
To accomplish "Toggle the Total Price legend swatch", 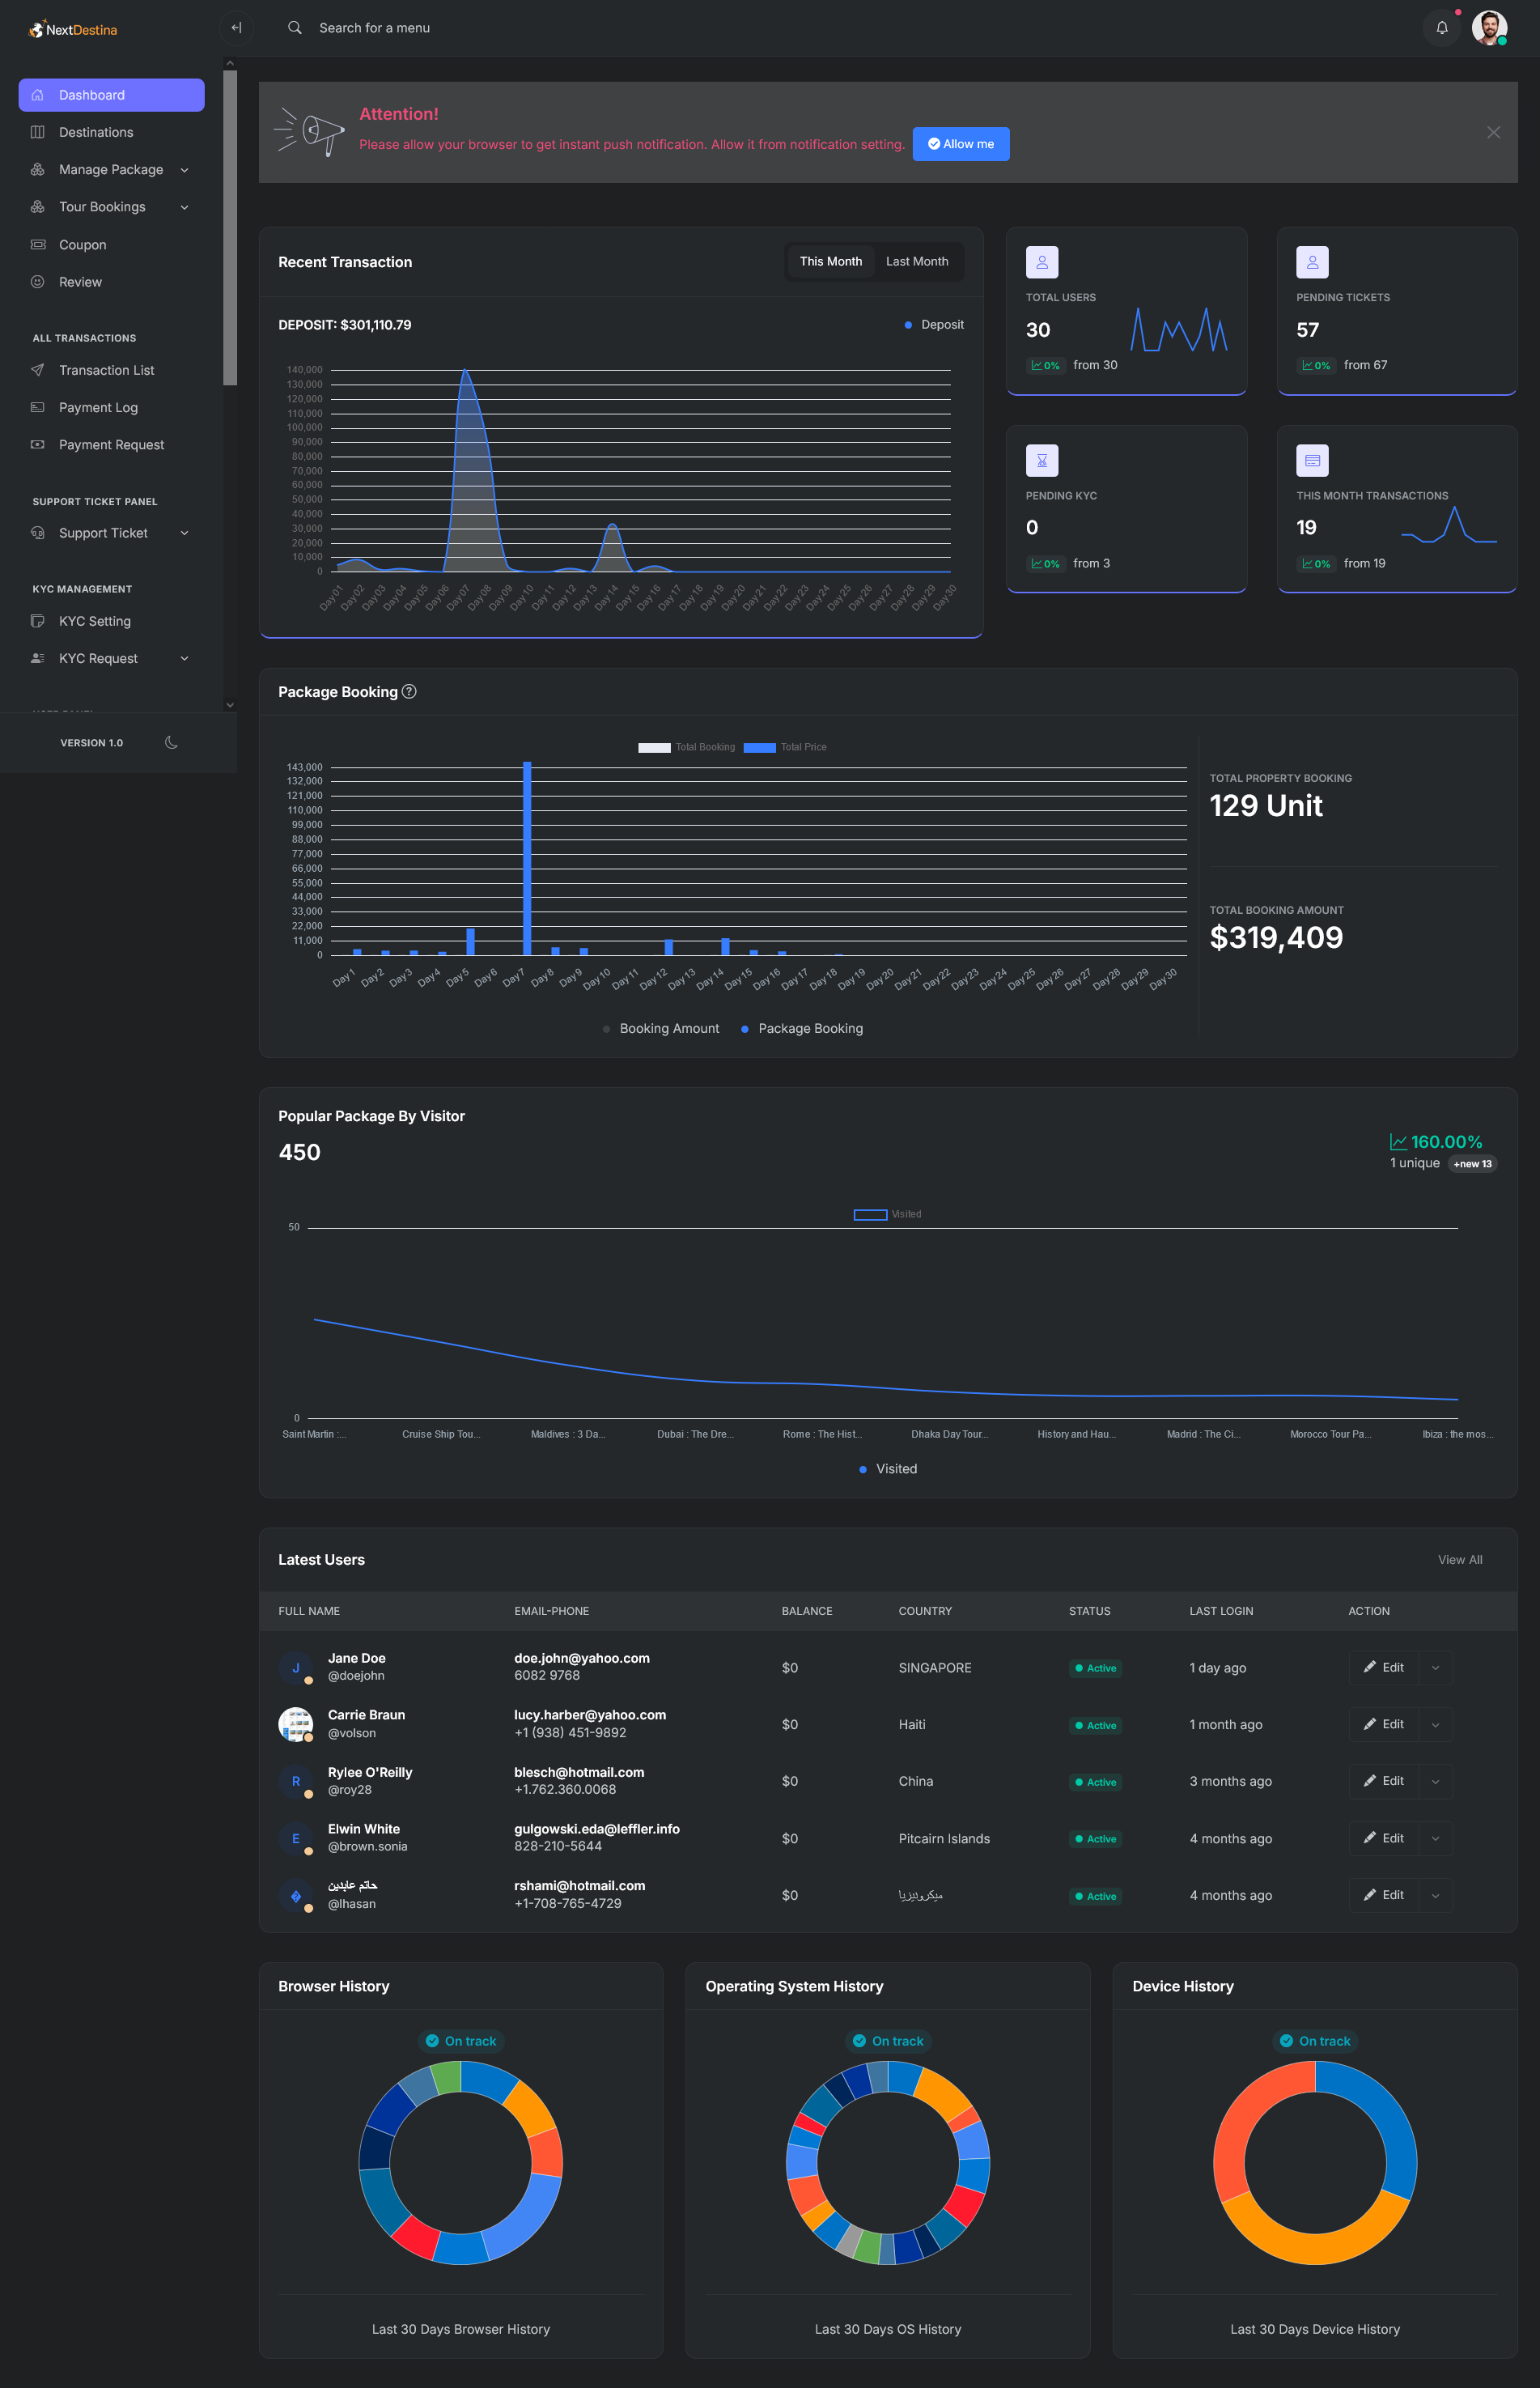I will click(760, 747).
